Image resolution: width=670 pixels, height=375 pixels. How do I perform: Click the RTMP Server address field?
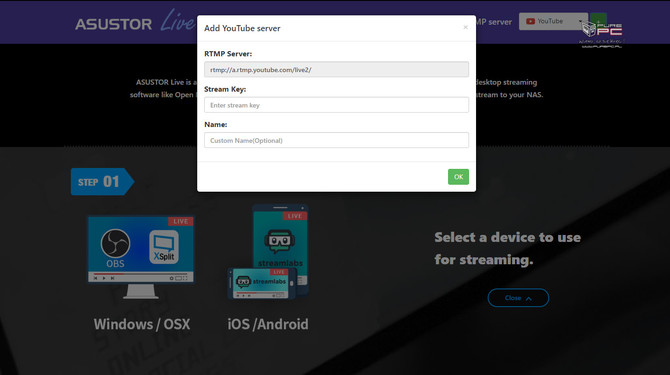click(336, 70)
